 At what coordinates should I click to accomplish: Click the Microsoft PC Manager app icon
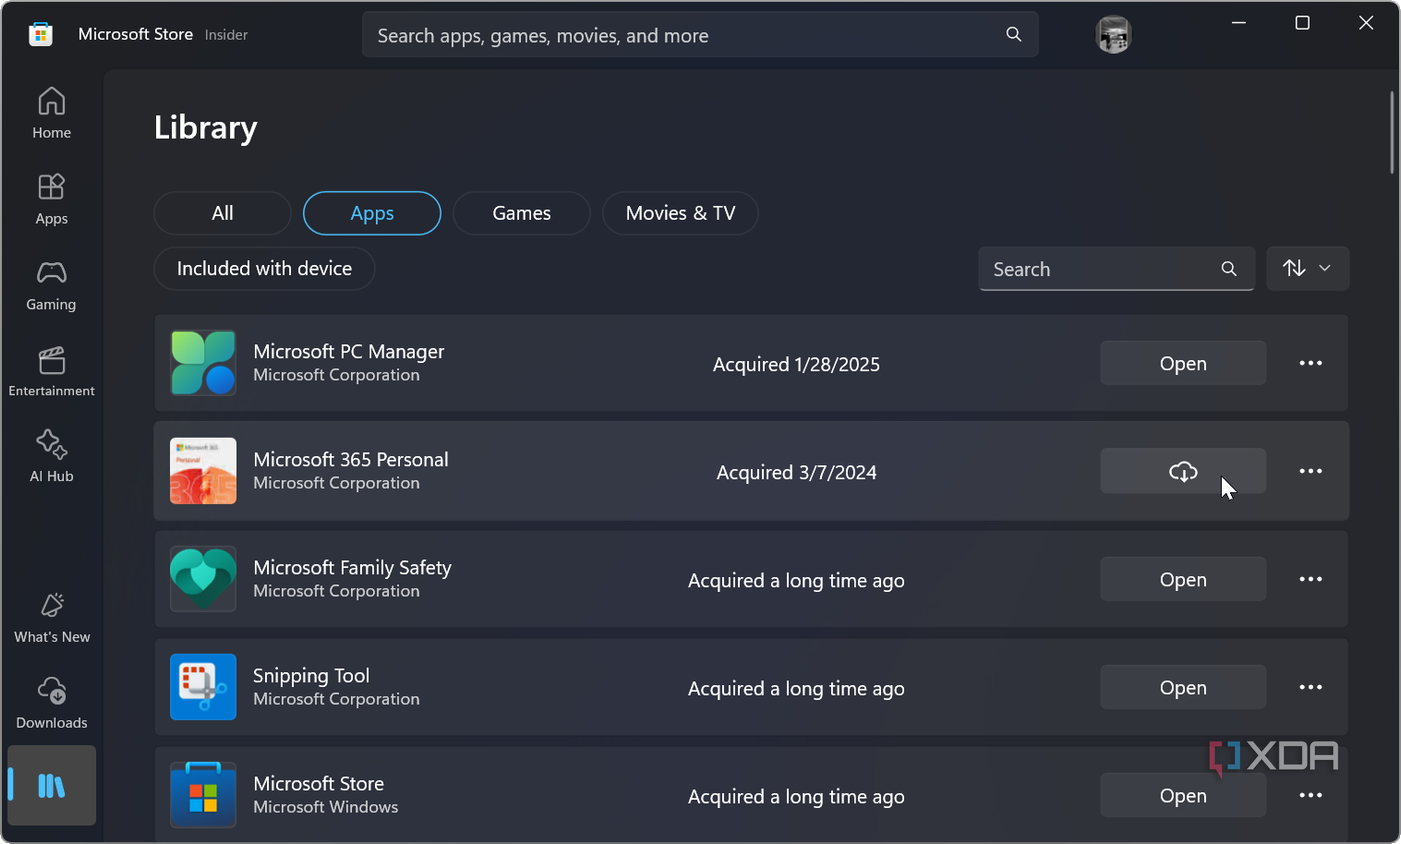[x=203, y=363]
